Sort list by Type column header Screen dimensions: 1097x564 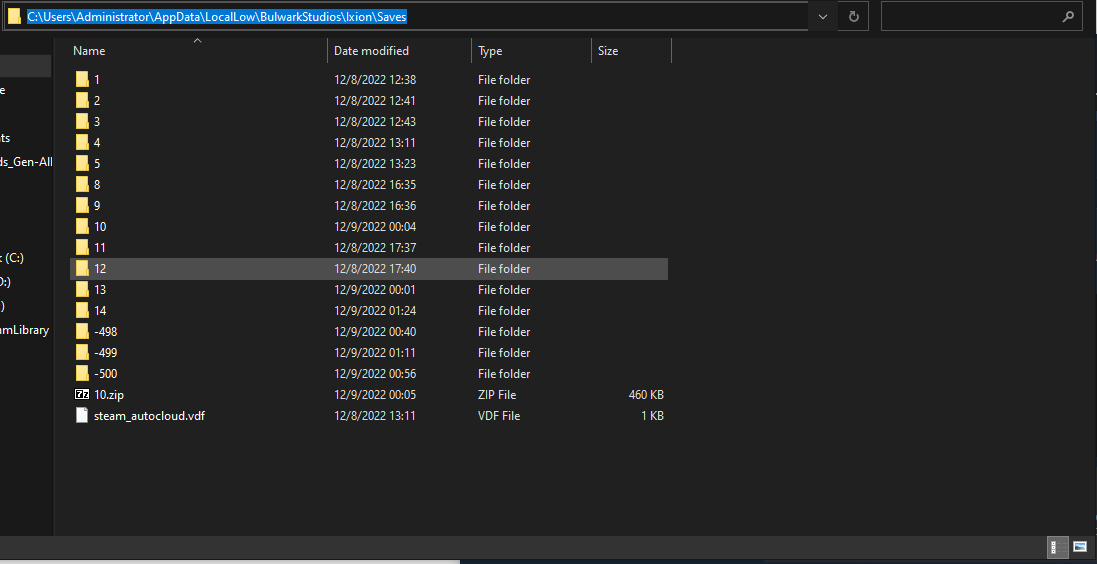(x=490, y=51)
